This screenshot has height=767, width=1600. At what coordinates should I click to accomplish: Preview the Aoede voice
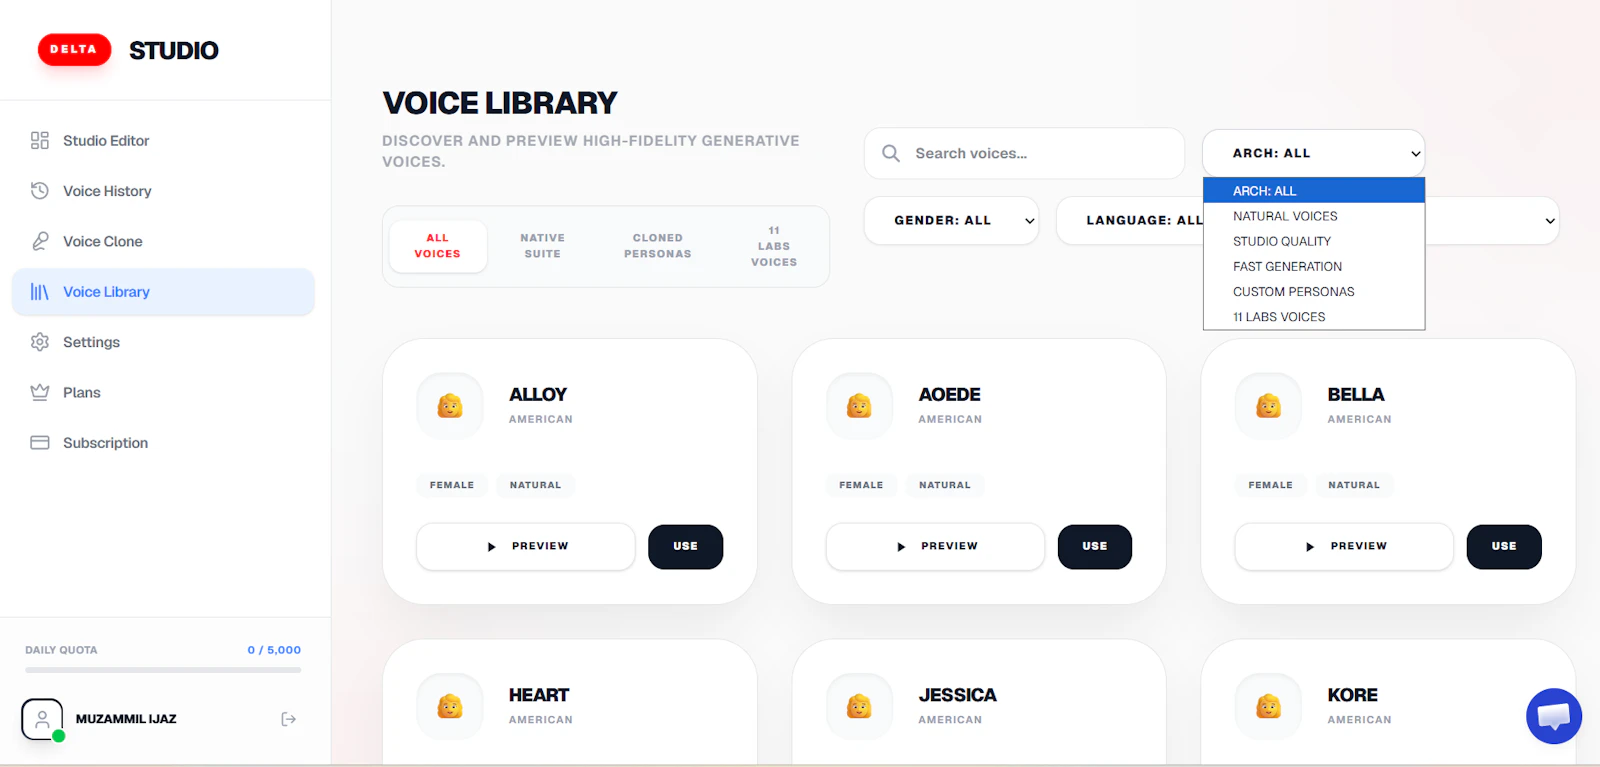[935, 547]
